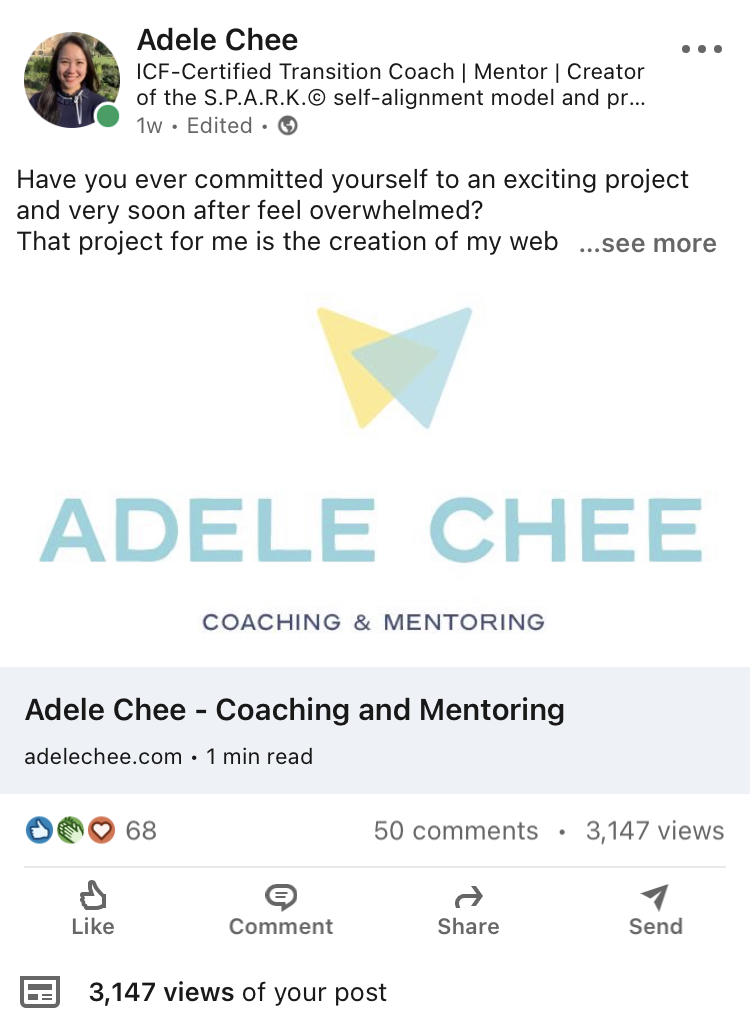Click the heart love reaction icon
This screenshot has width=750, height=1028.
tap(102, 831)
